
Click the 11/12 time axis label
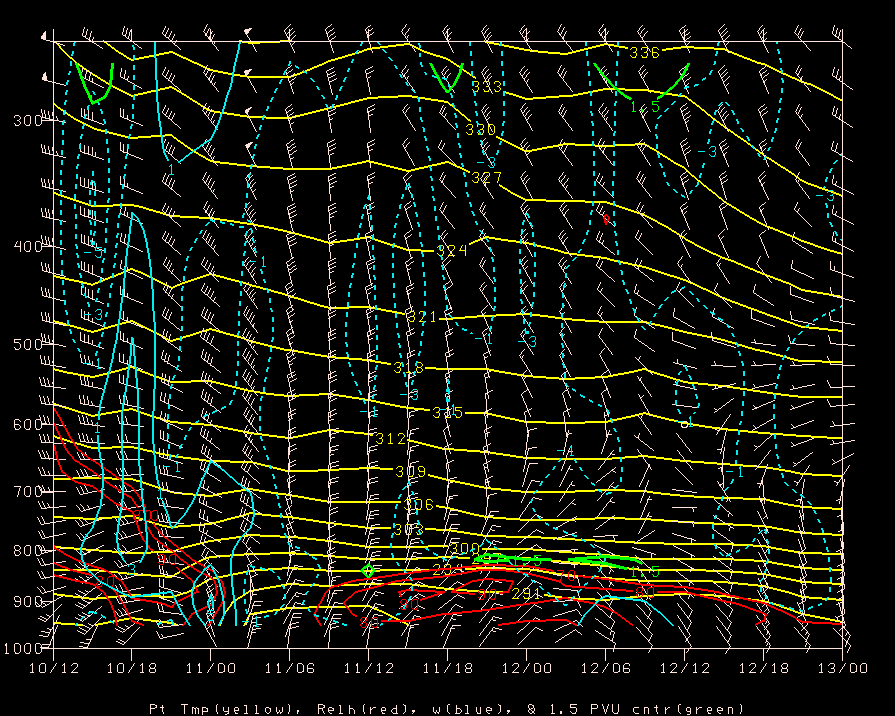coord(368,667)
